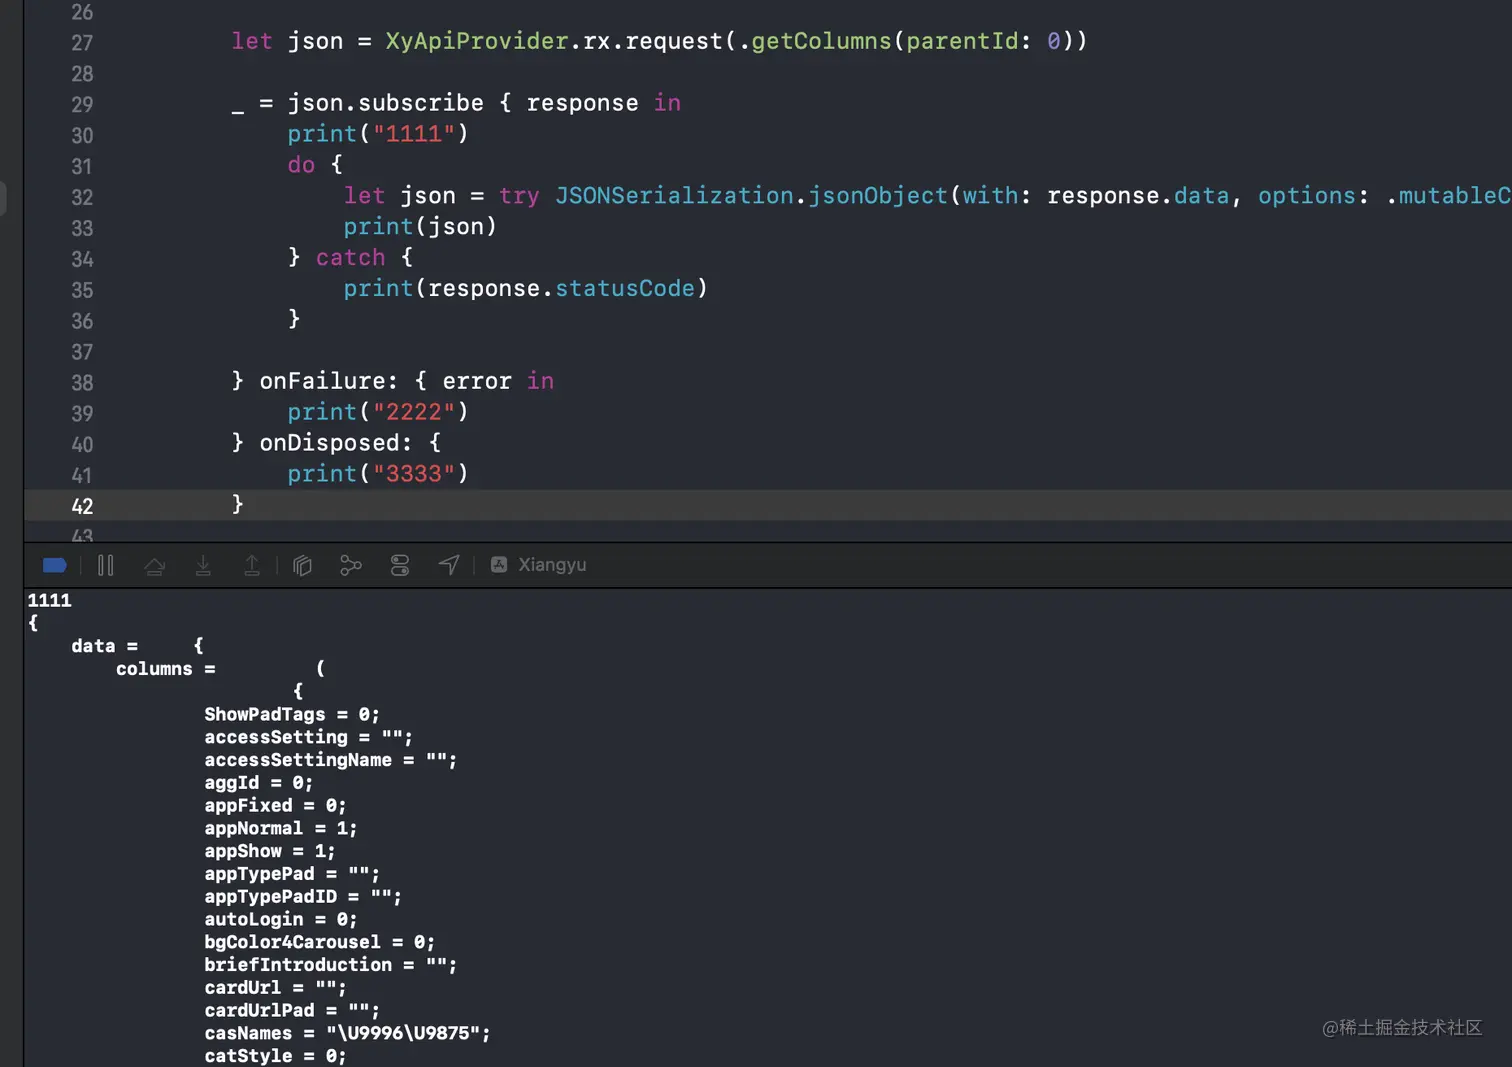Click statusCode in the print statement

coord(625,289)
